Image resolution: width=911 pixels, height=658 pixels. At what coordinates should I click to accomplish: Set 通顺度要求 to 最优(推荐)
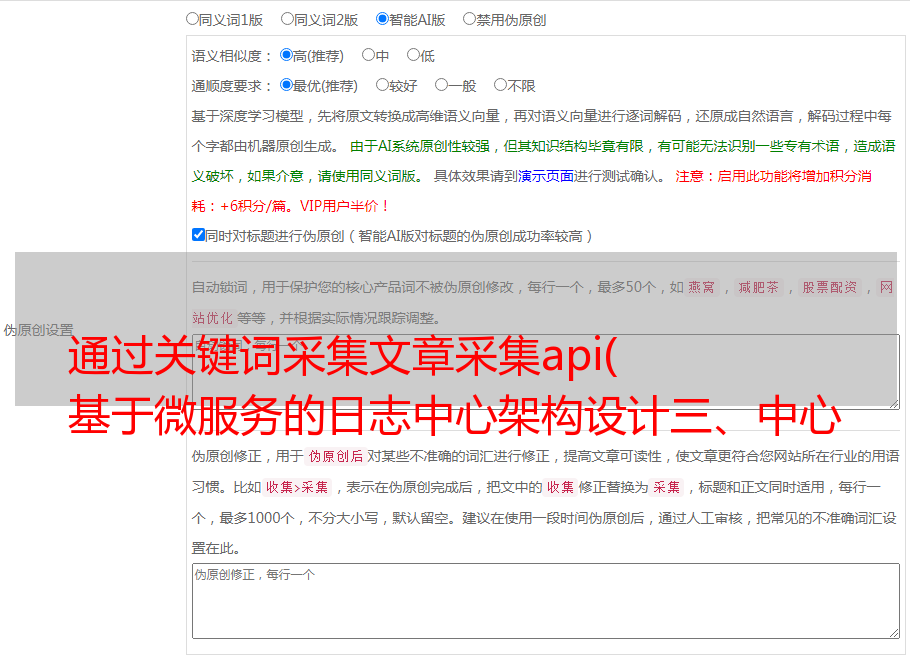click(286, 85)
